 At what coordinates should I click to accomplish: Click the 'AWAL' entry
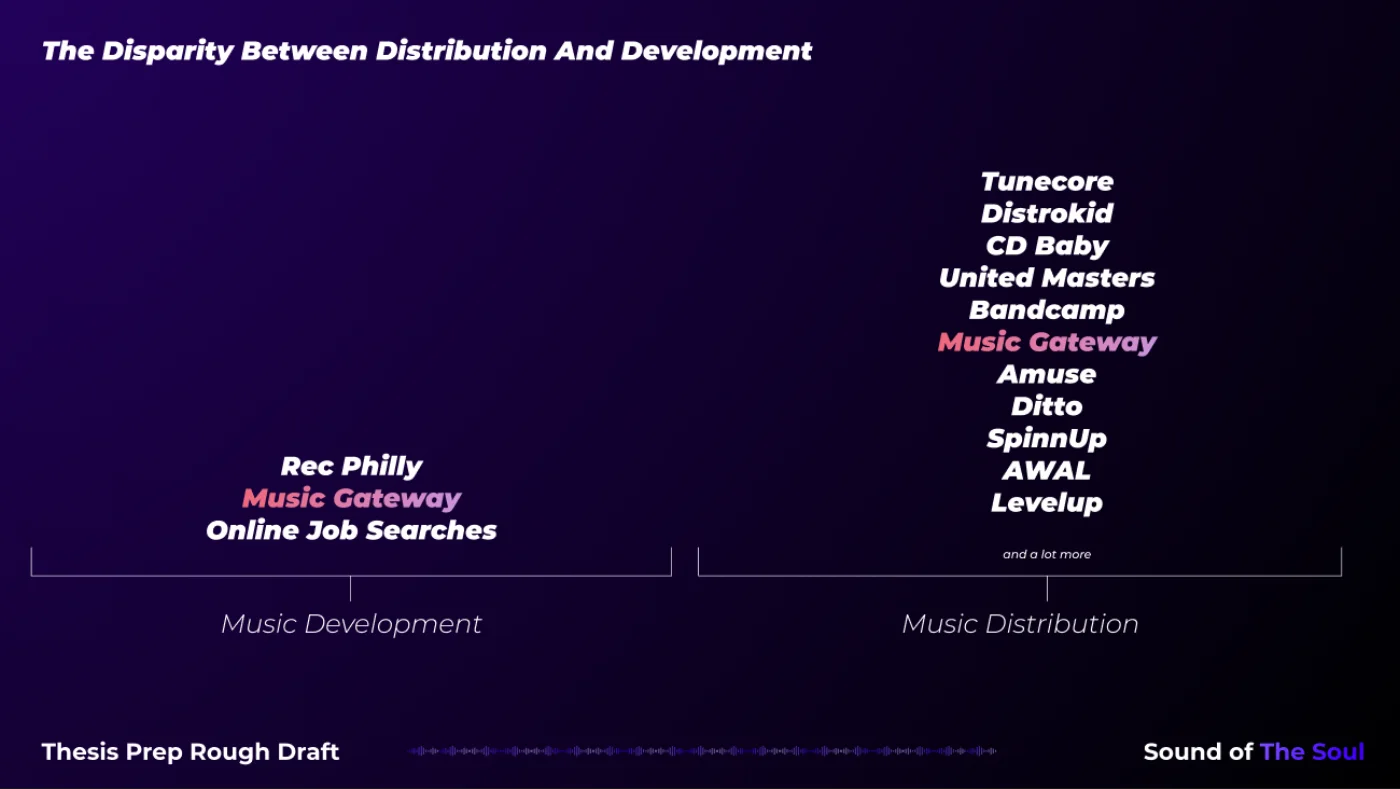coord(1047,470)
